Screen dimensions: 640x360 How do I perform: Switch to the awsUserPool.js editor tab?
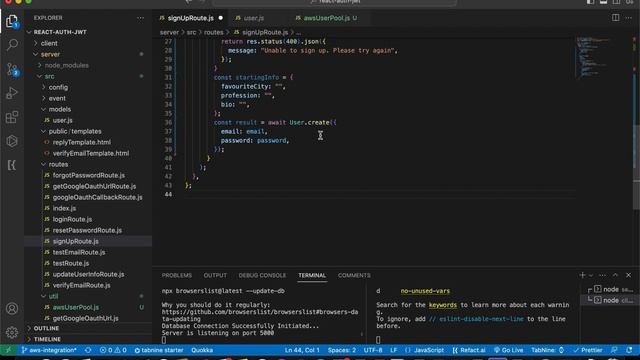(x=327, y=18)
